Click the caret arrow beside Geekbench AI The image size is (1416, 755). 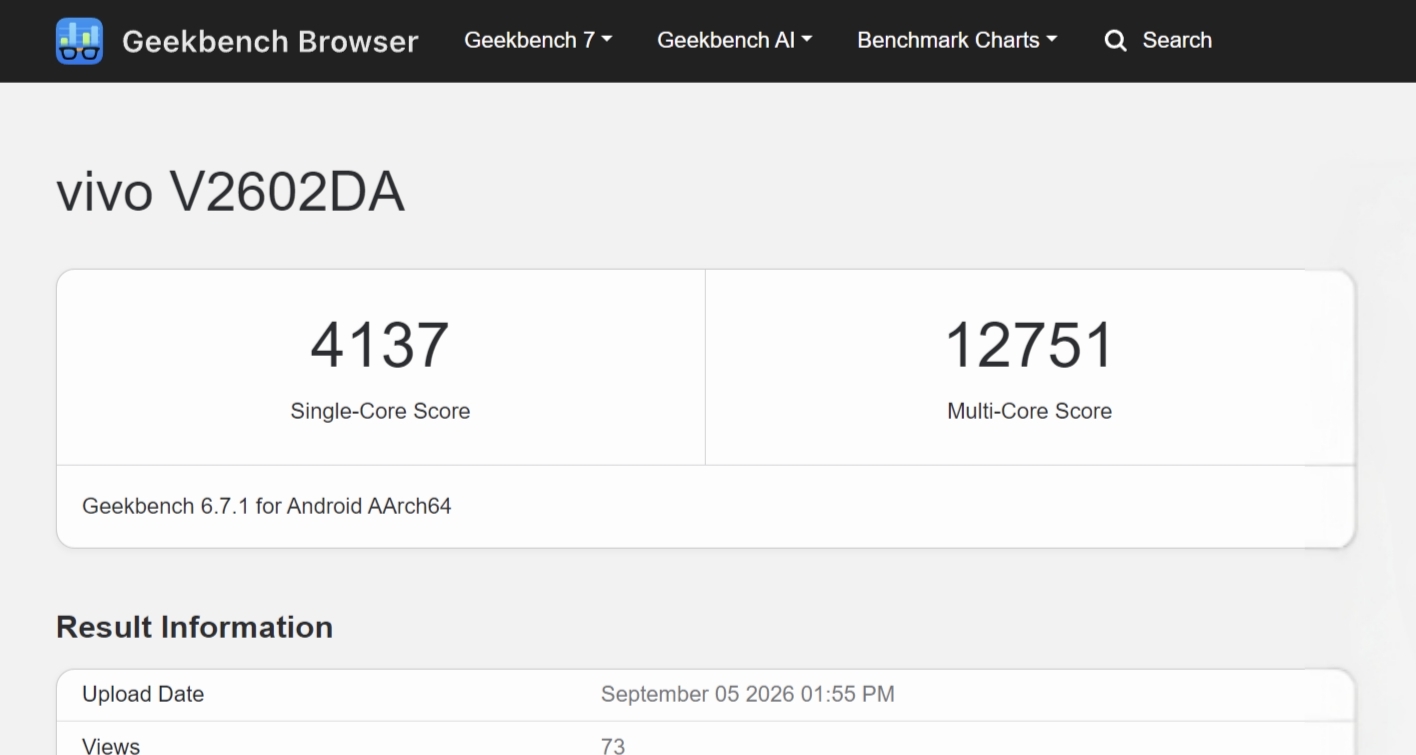coord(807,40)
